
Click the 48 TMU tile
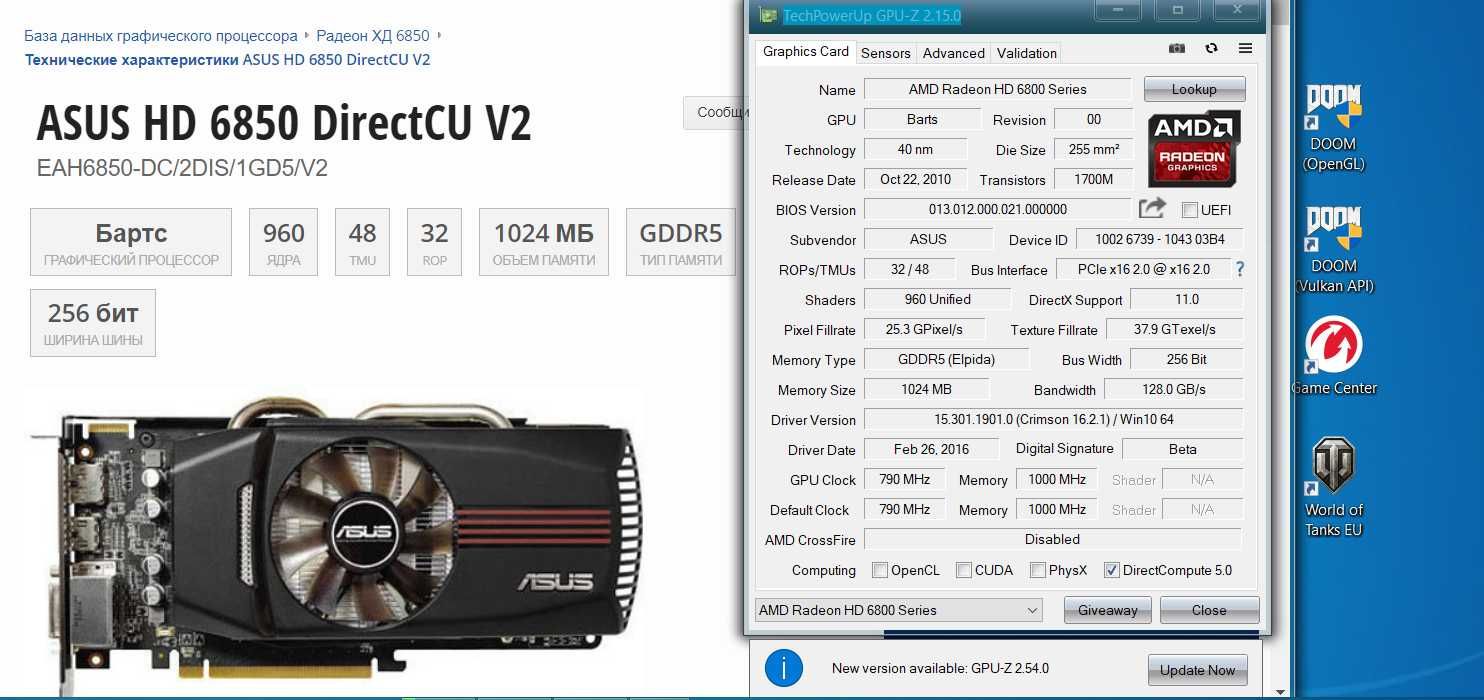(x=362, y=242)
